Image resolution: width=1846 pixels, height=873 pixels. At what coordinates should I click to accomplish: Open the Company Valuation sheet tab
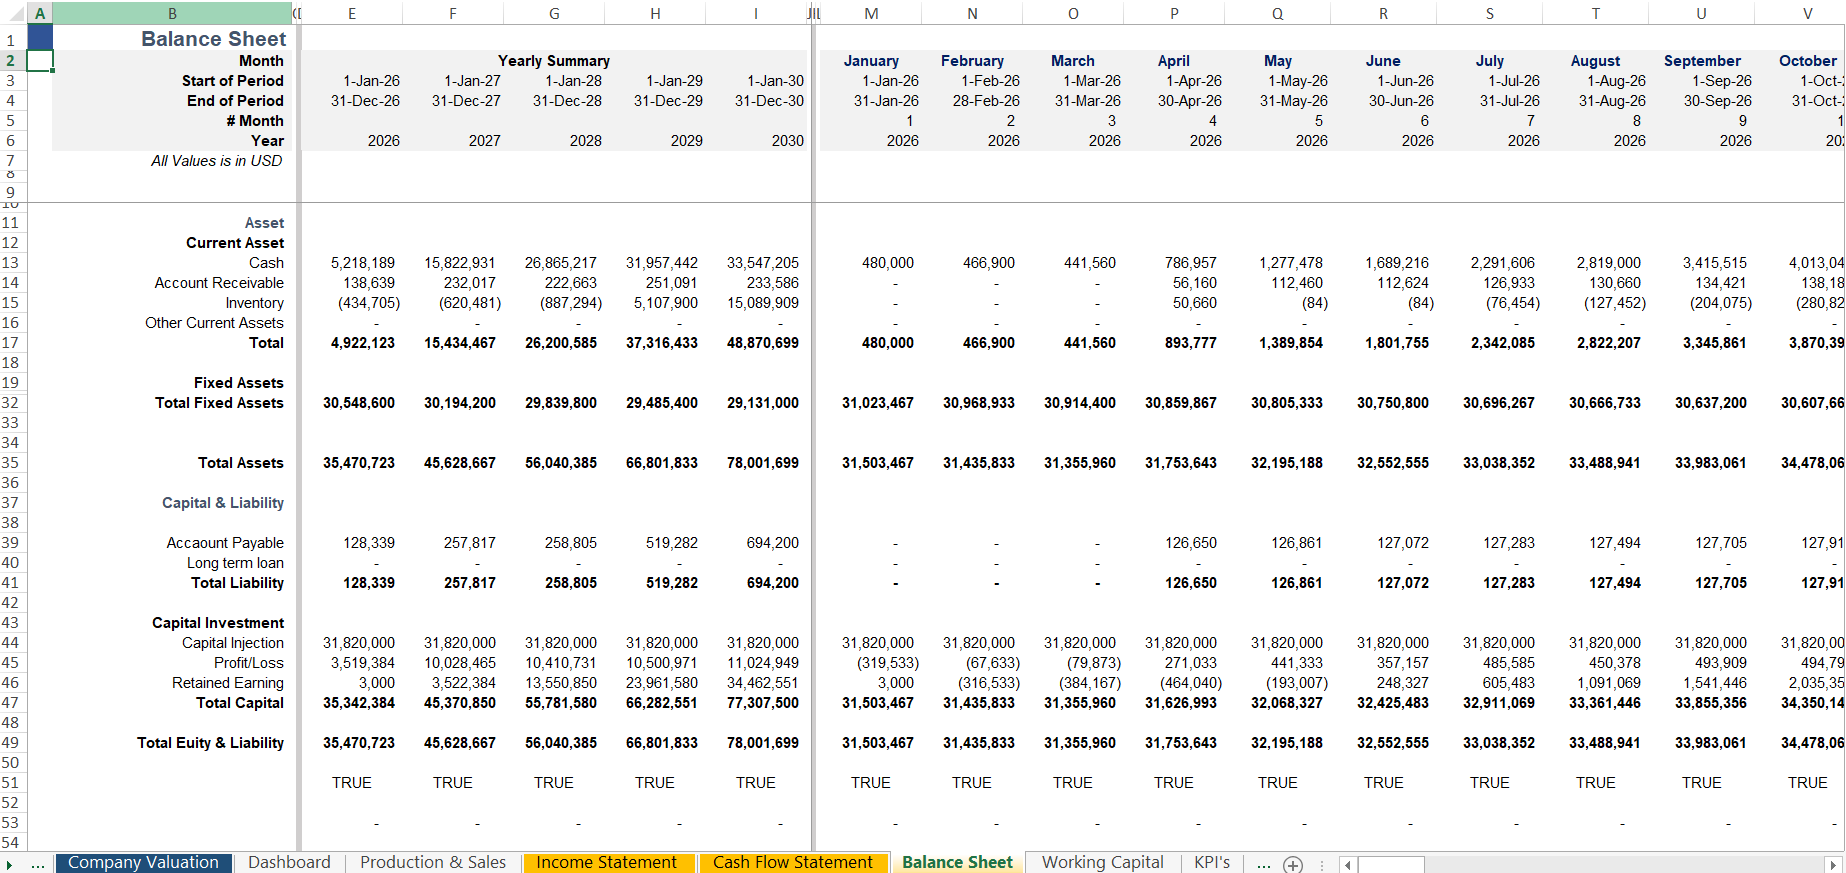143,863
